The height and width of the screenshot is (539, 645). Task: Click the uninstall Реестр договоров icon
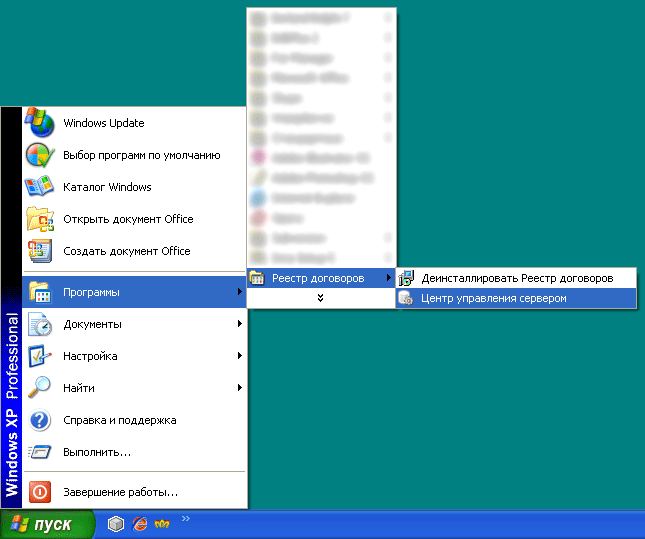[x=406, y=278]
